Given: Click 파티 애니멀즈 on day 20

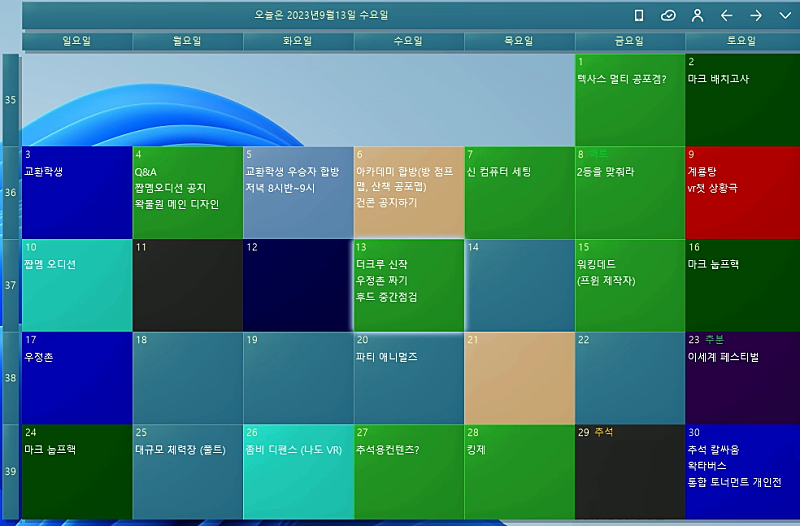Looking at the screenshot, I should pos(387,358).
